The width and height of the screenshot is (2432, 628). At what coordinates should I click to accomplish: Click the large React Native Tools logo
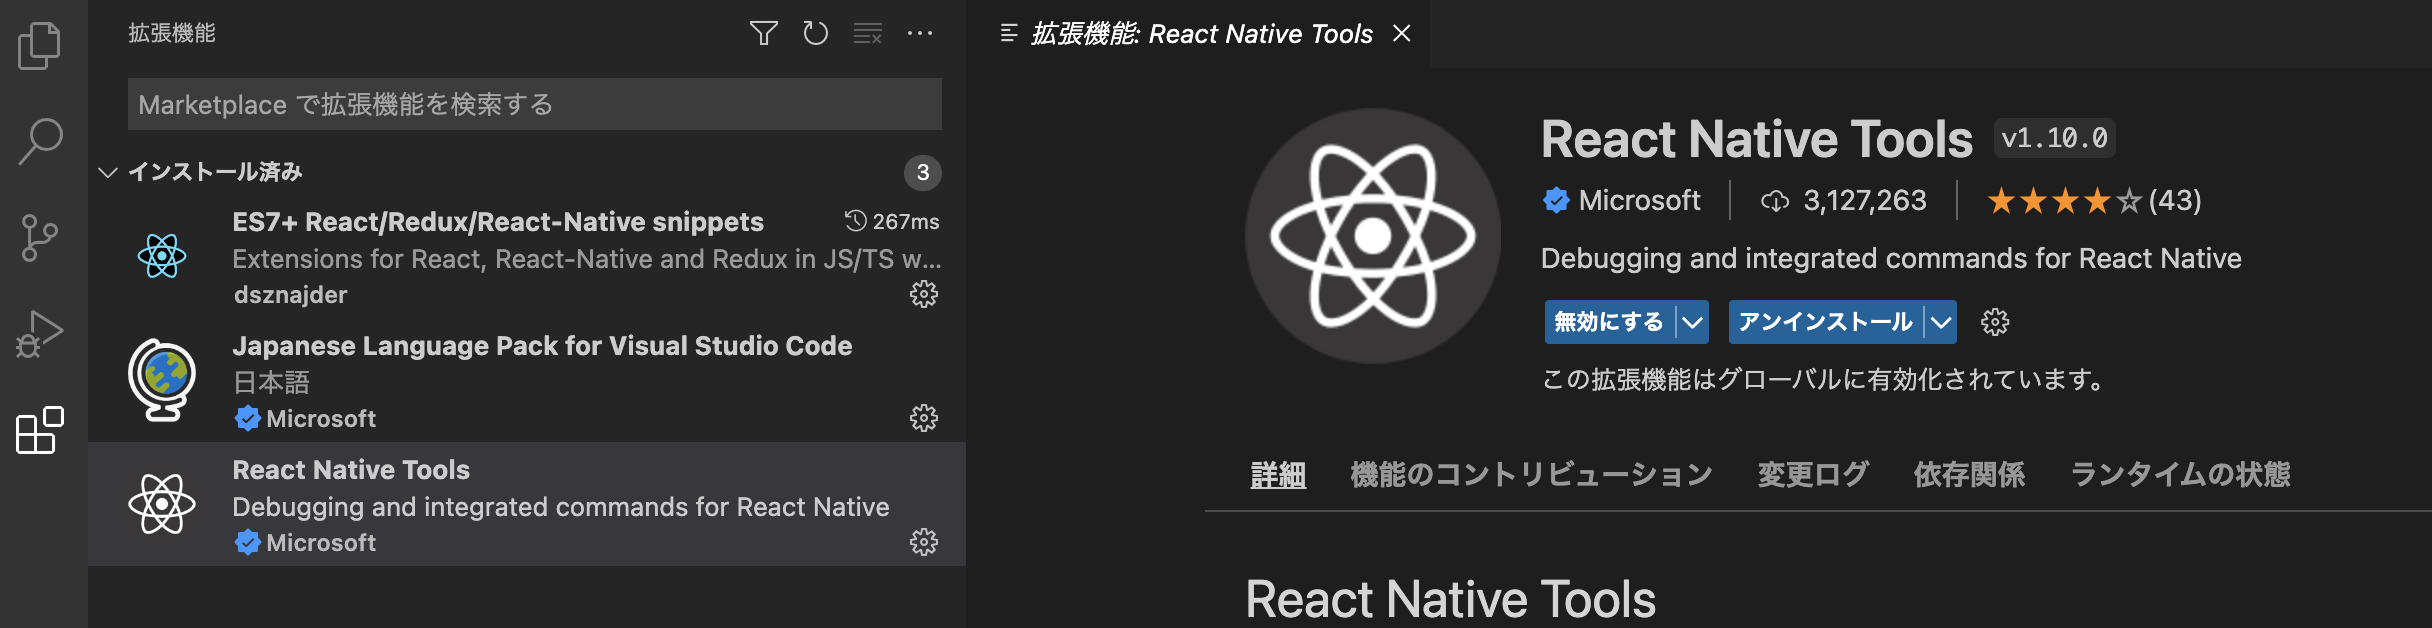1372,236
